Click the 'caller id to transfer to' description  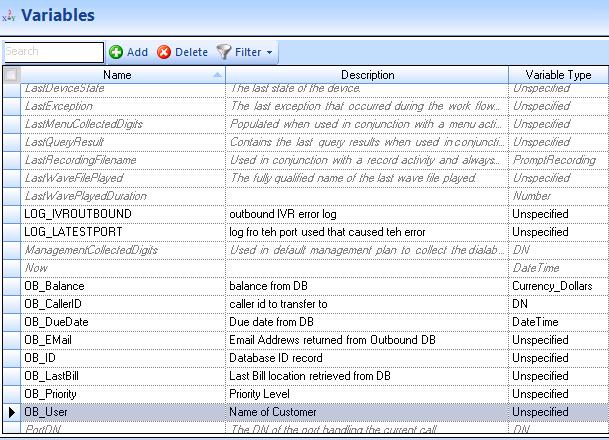278,304
